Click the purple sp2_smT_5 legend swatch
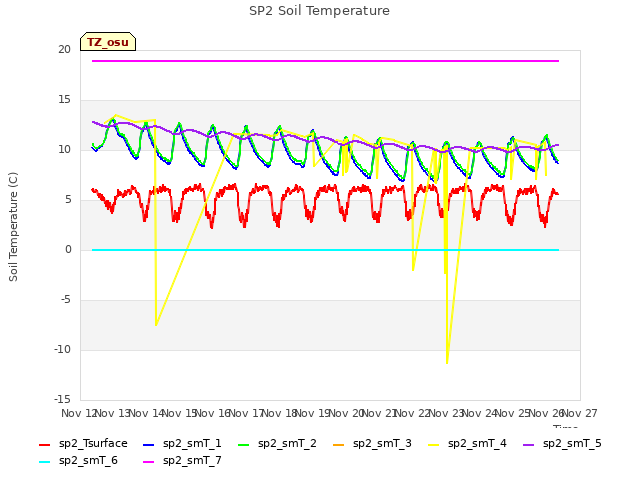This screenshot has height=480, width=640. tap(529, 444)
